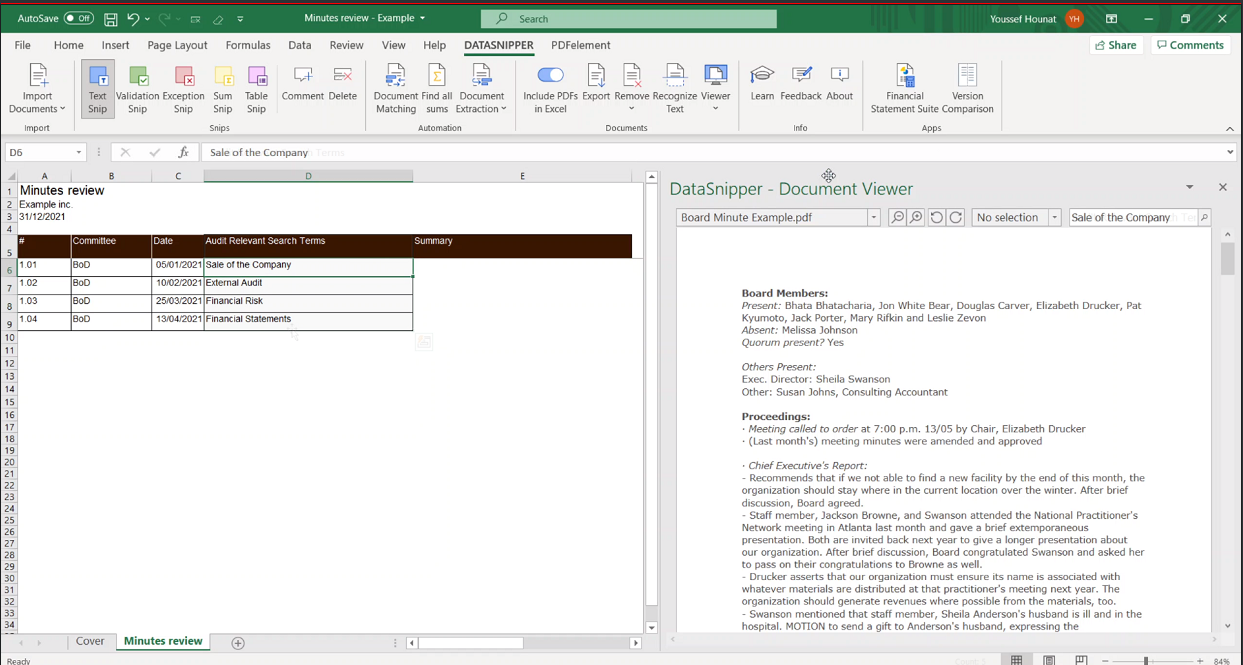
Task: Toggle the AutoSave switch
Action: coord(78,18)
